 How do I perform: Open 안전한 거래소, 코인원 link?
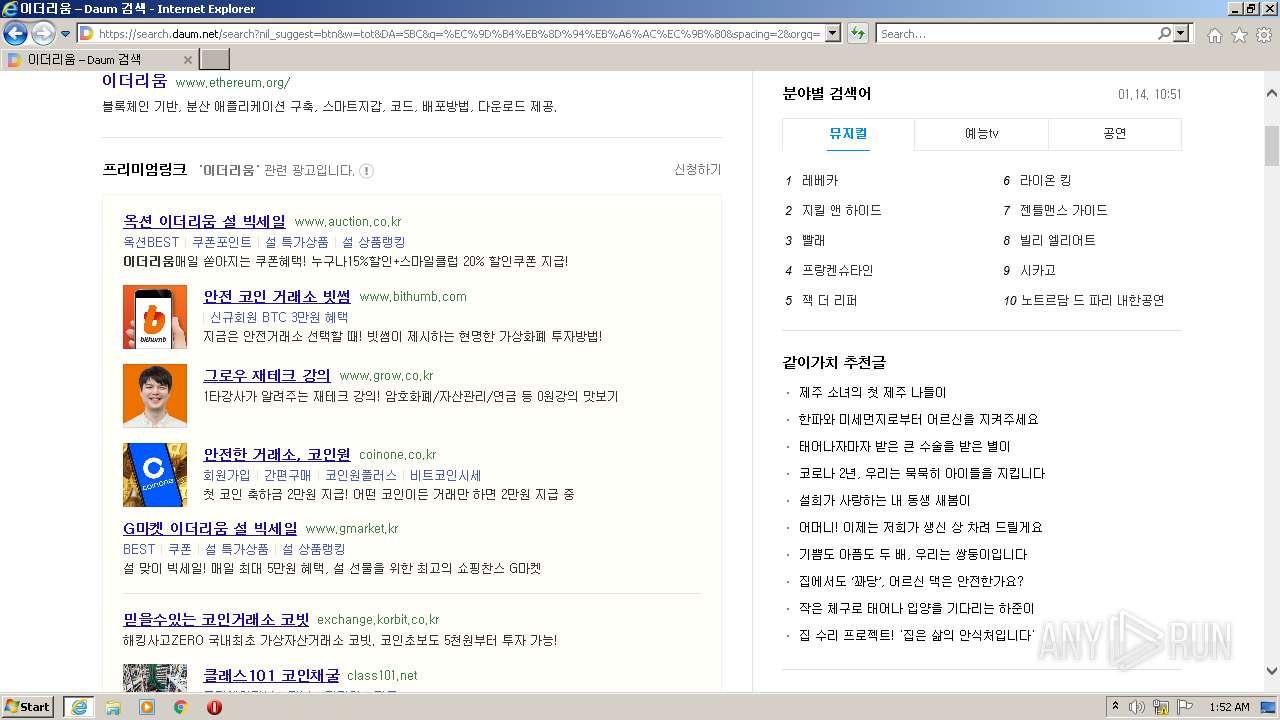(277, 454)
